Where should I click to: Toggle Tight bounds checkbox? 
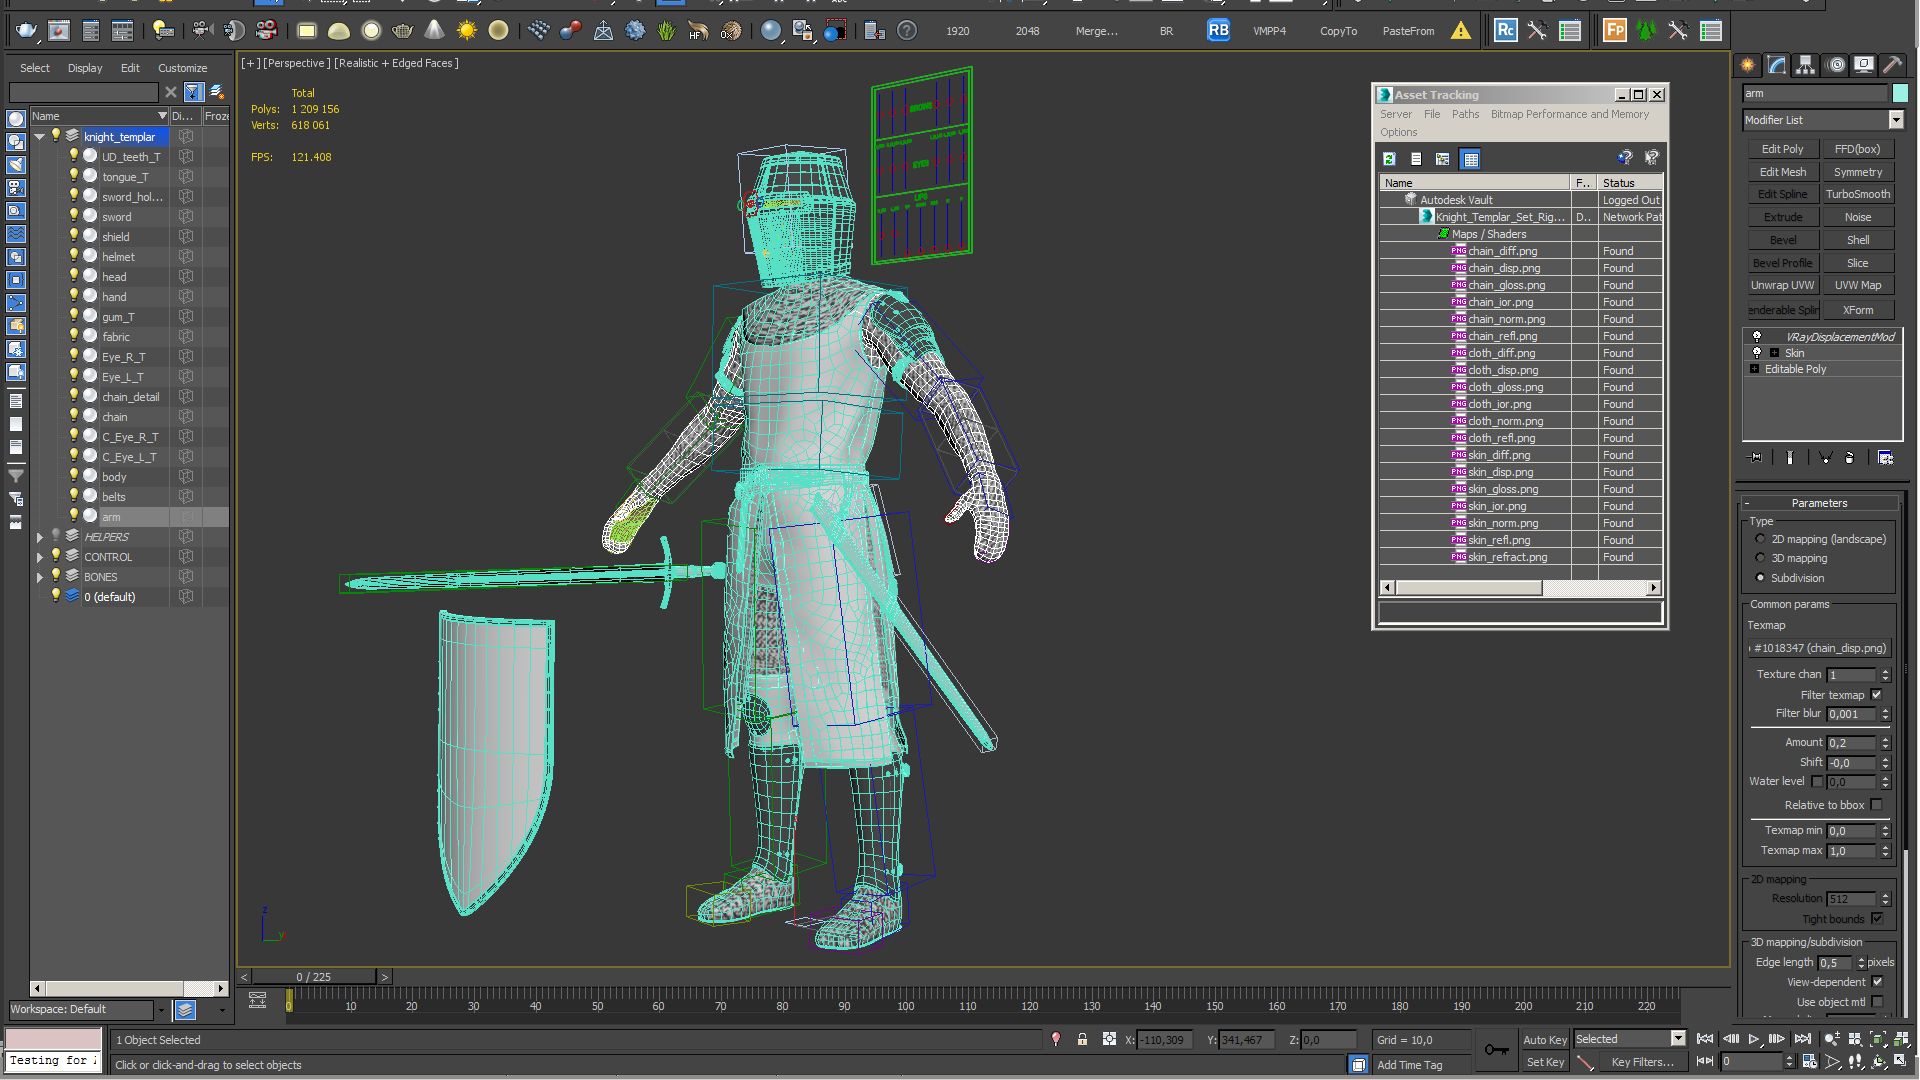pyautogui.click(x=1876, y=919)
